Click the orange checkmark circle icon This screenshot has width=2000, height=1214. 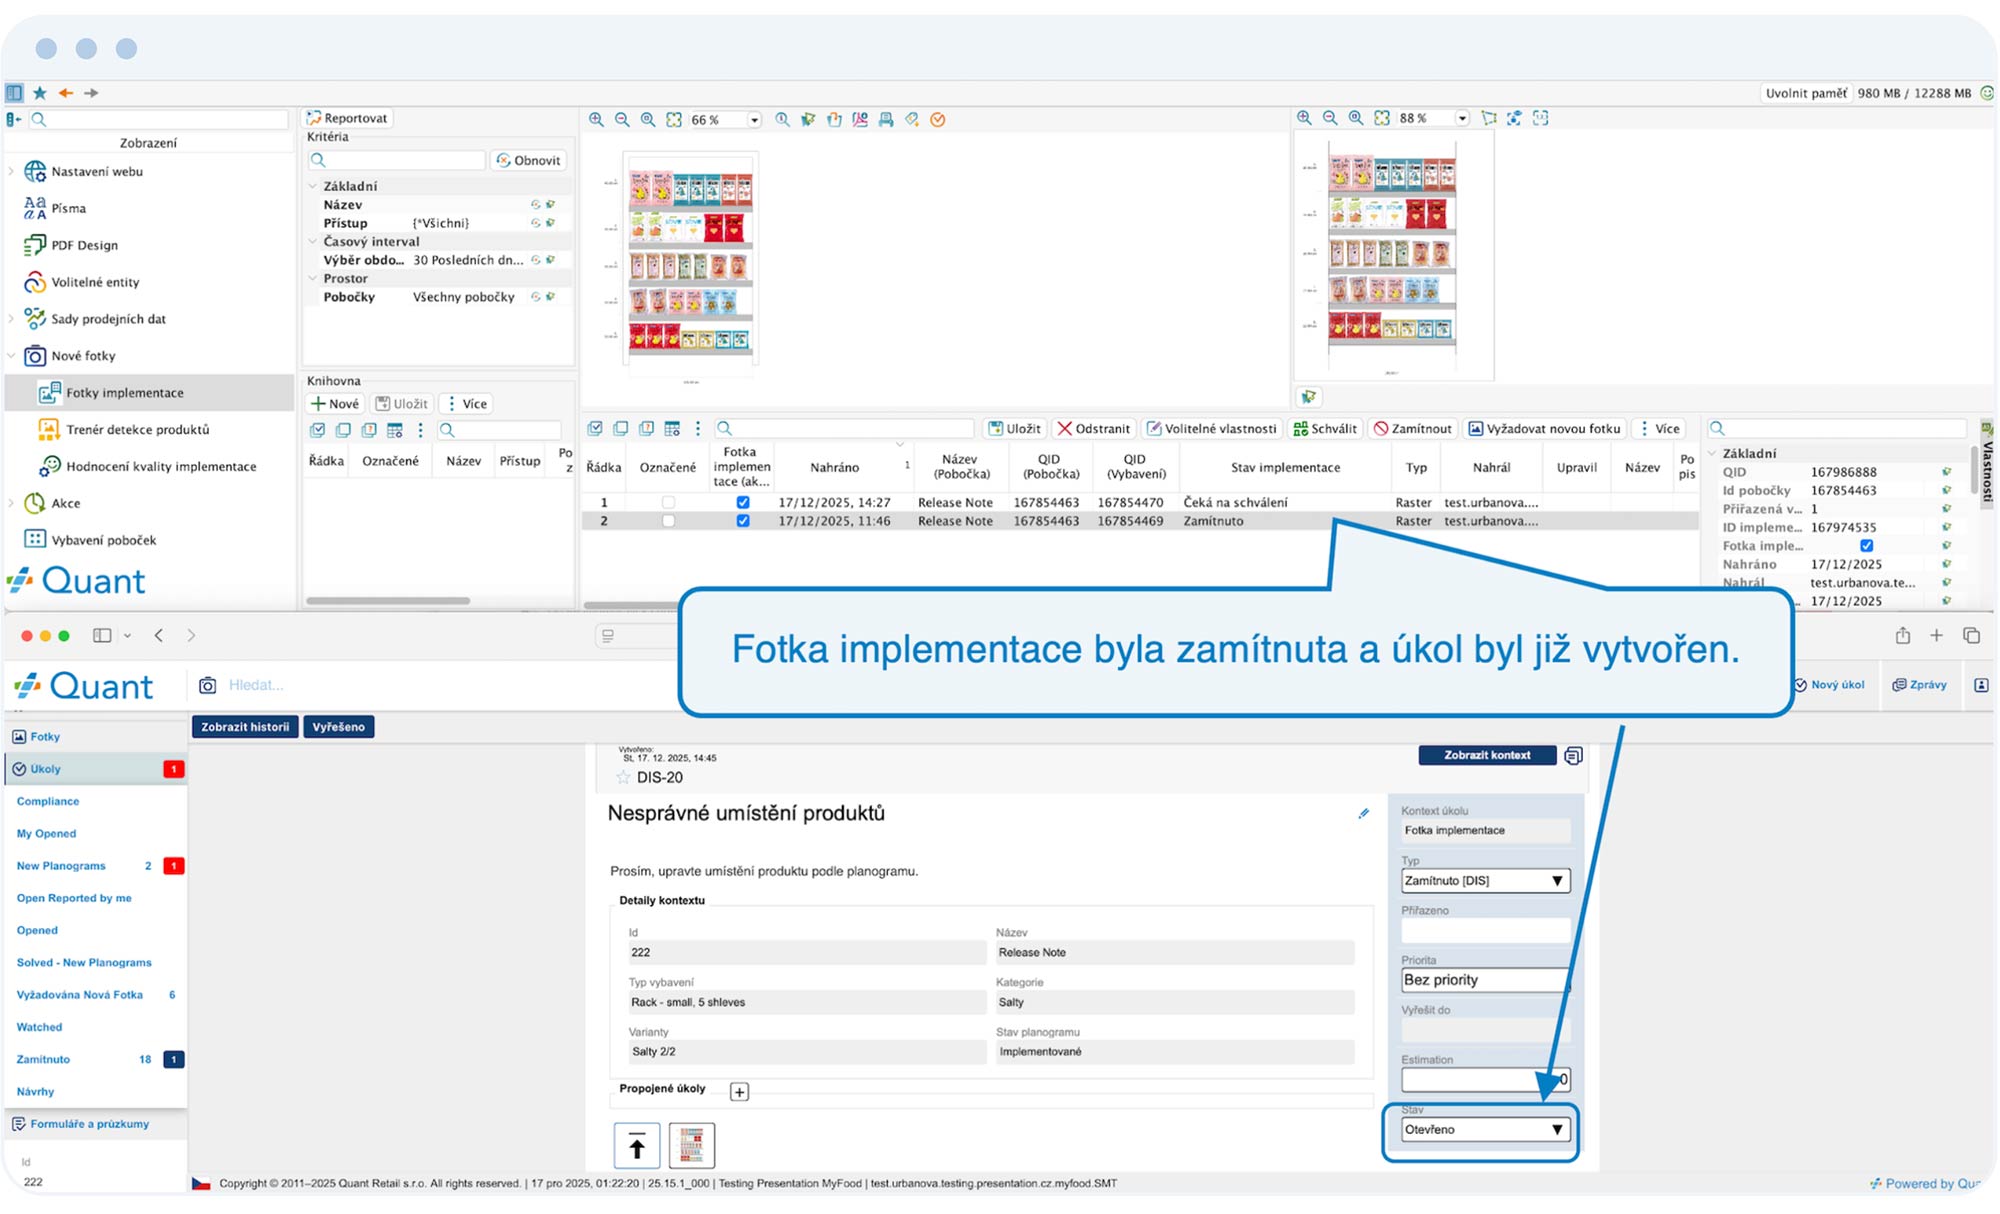coord(938,120)
